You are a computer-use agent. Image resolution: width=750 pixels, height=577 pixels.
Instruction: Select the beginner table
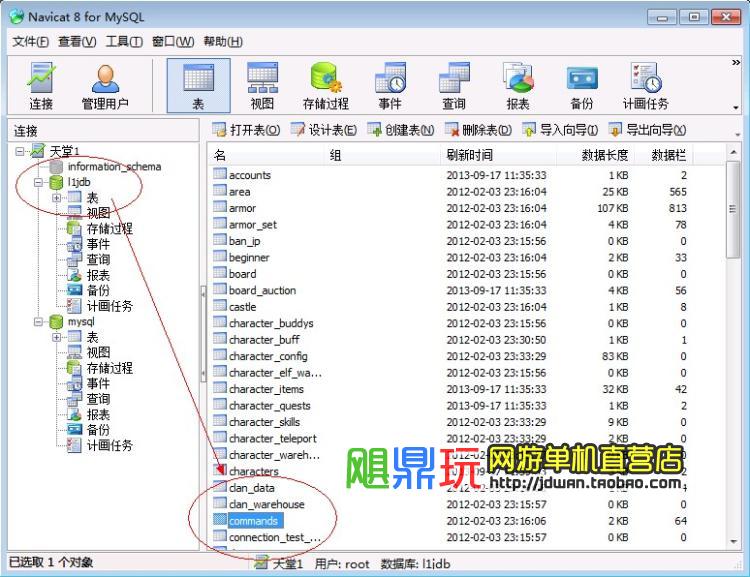click(249, 257)
